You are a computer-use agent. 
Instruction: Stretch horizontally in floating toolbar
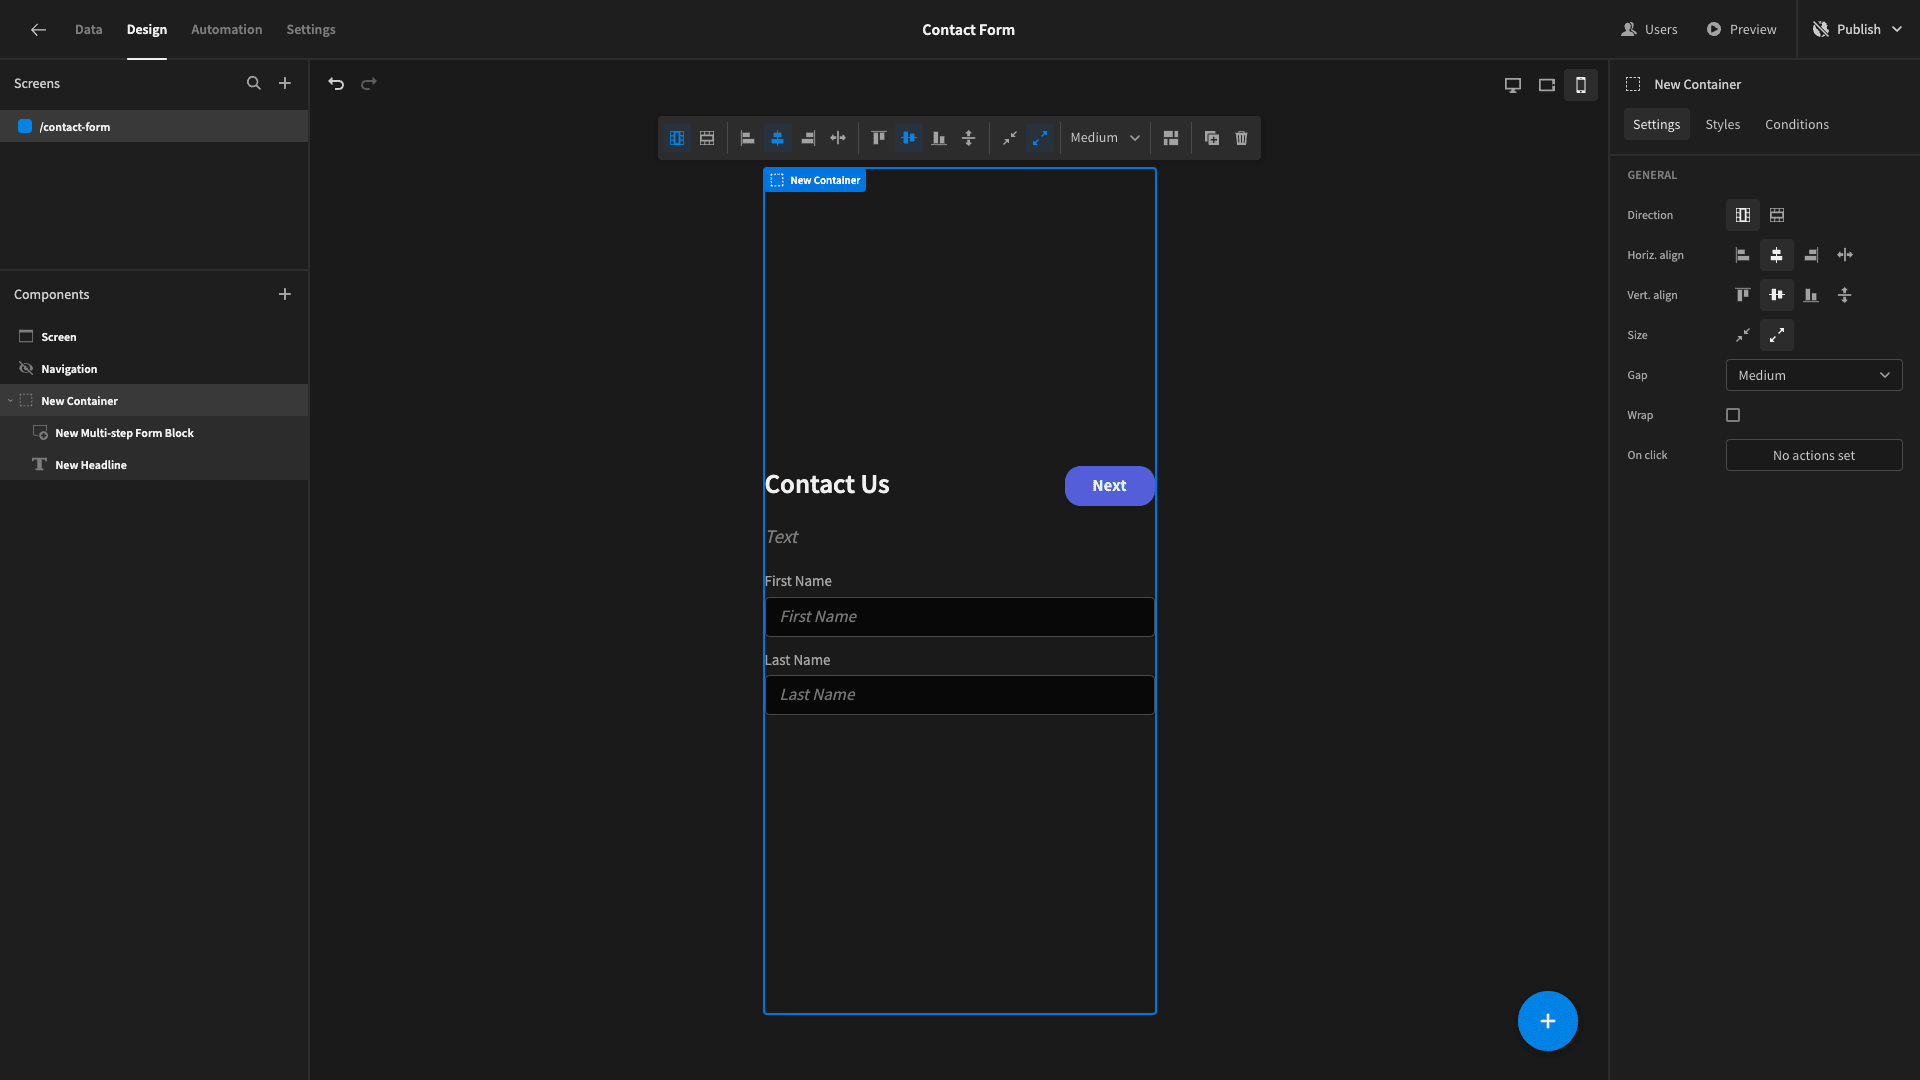tap(838, 138)
